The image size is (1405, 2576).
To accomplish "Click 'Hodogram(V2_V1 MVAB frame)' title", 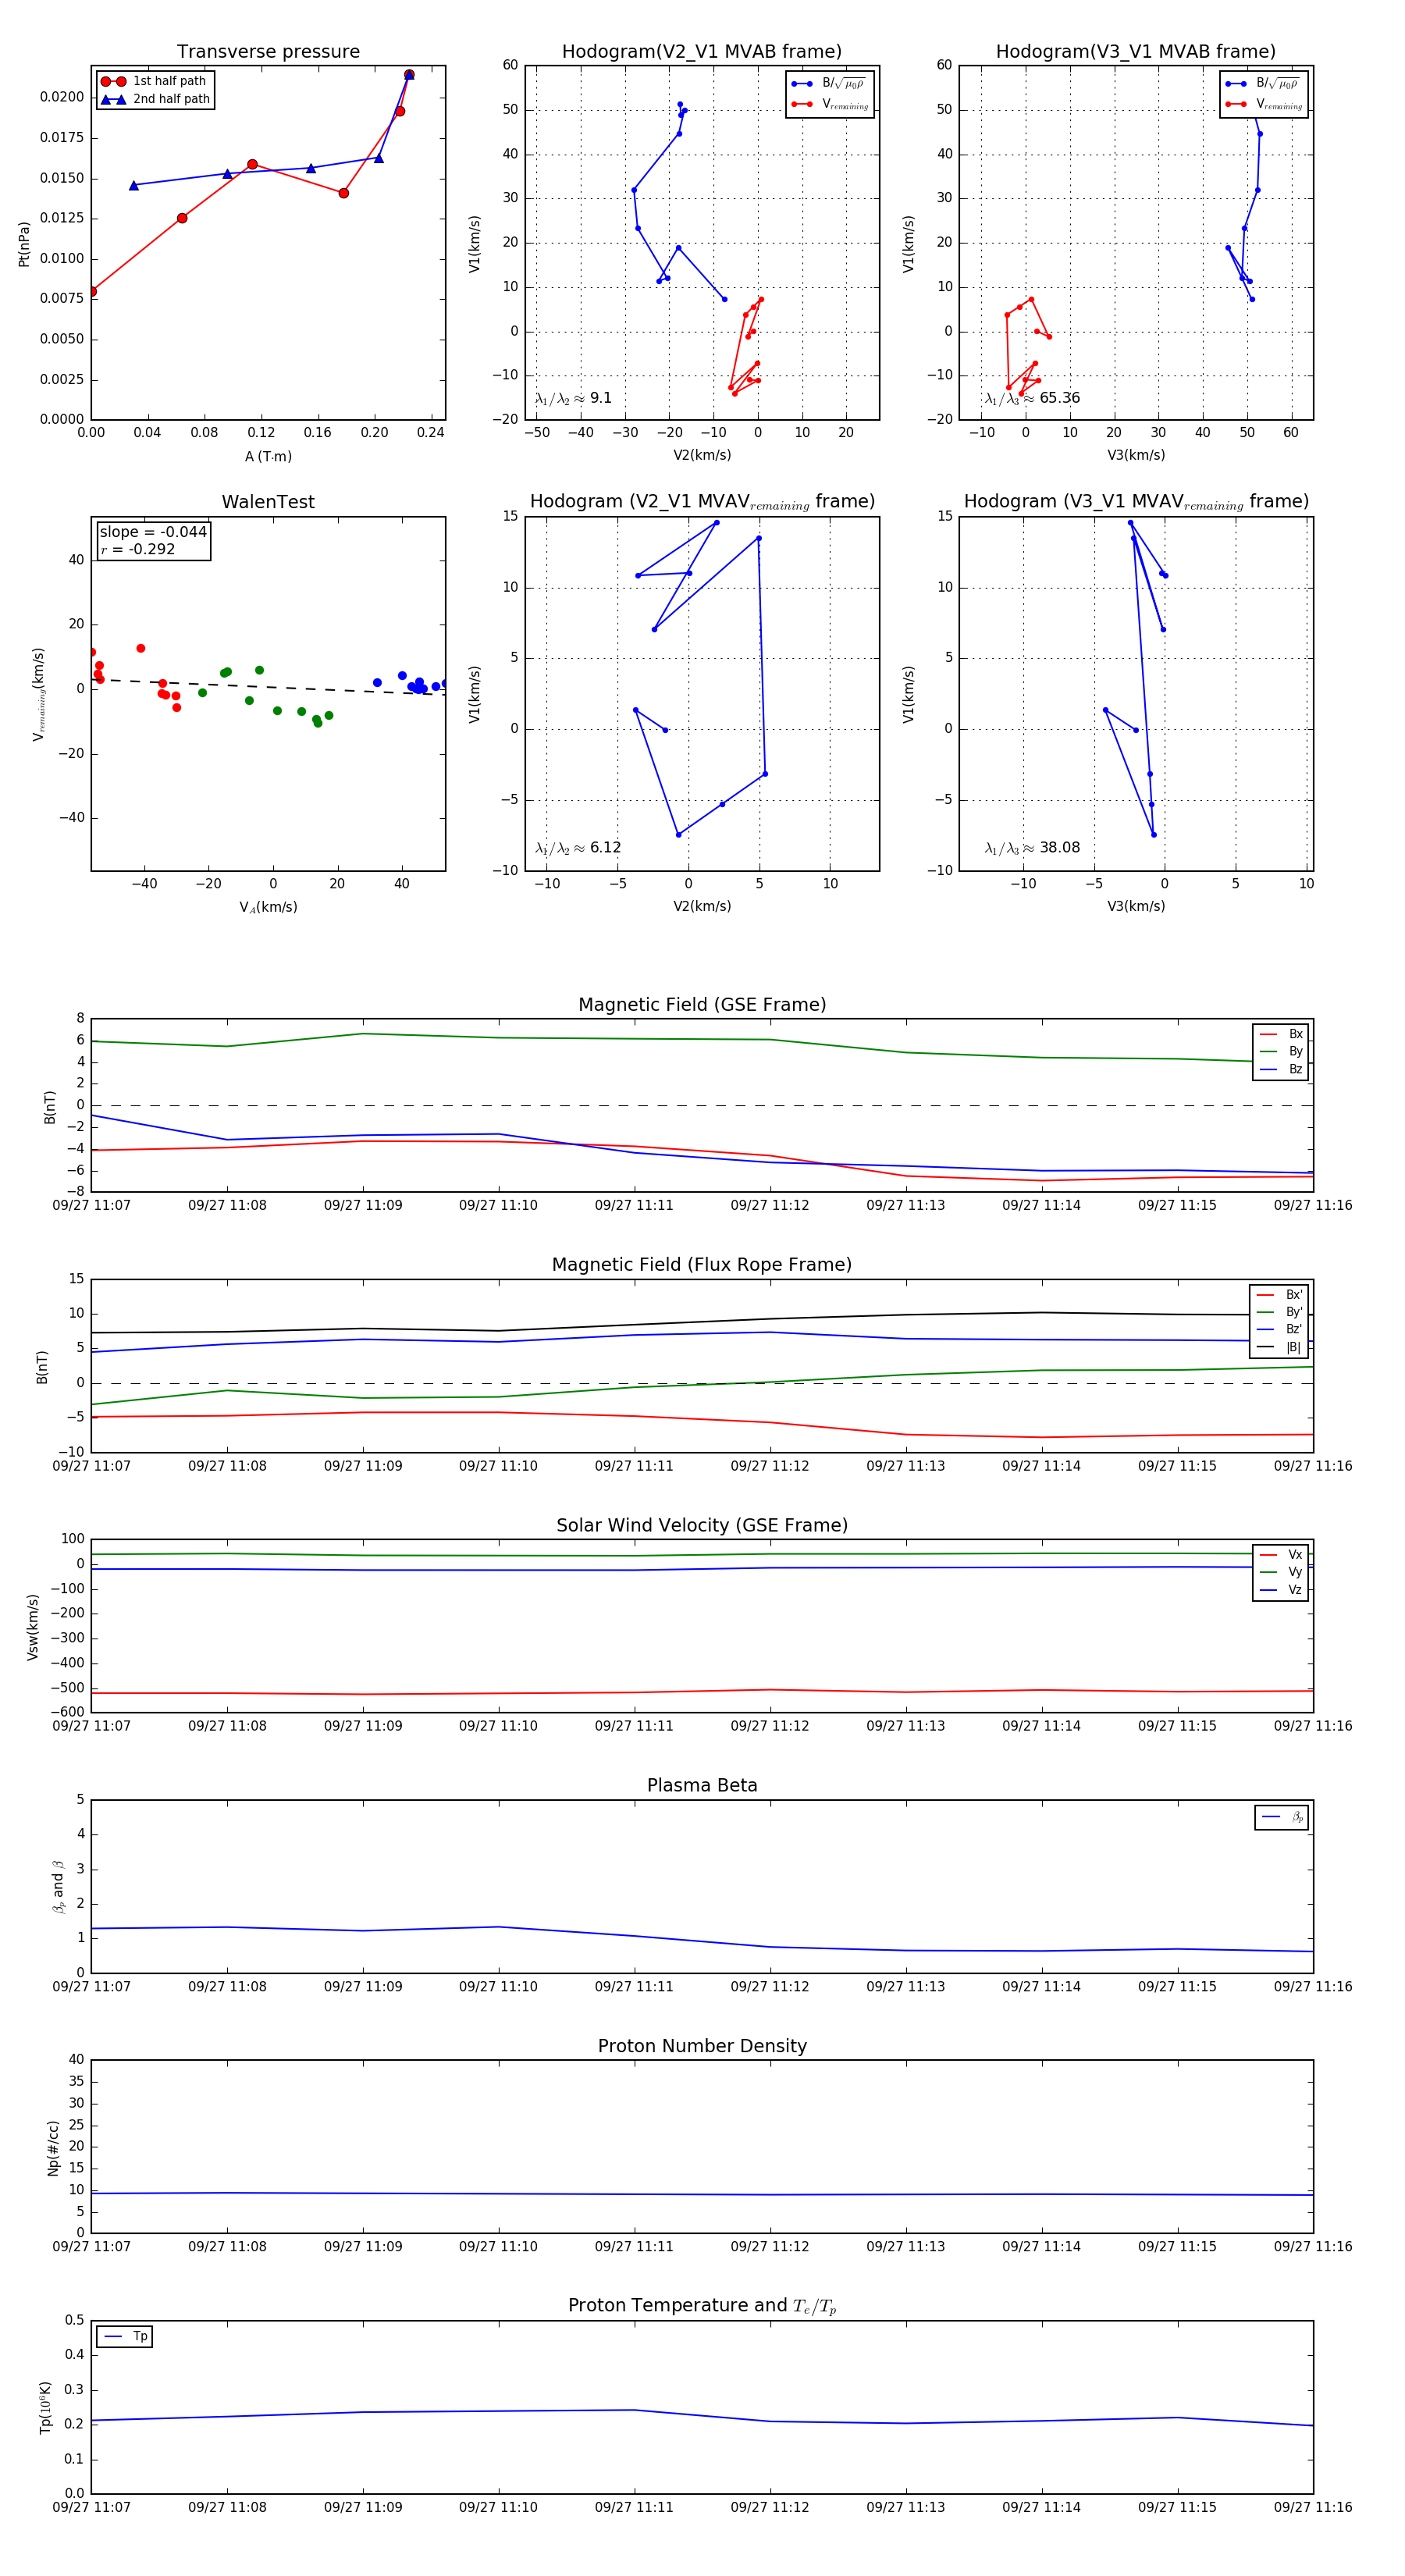I will point(702,52).
